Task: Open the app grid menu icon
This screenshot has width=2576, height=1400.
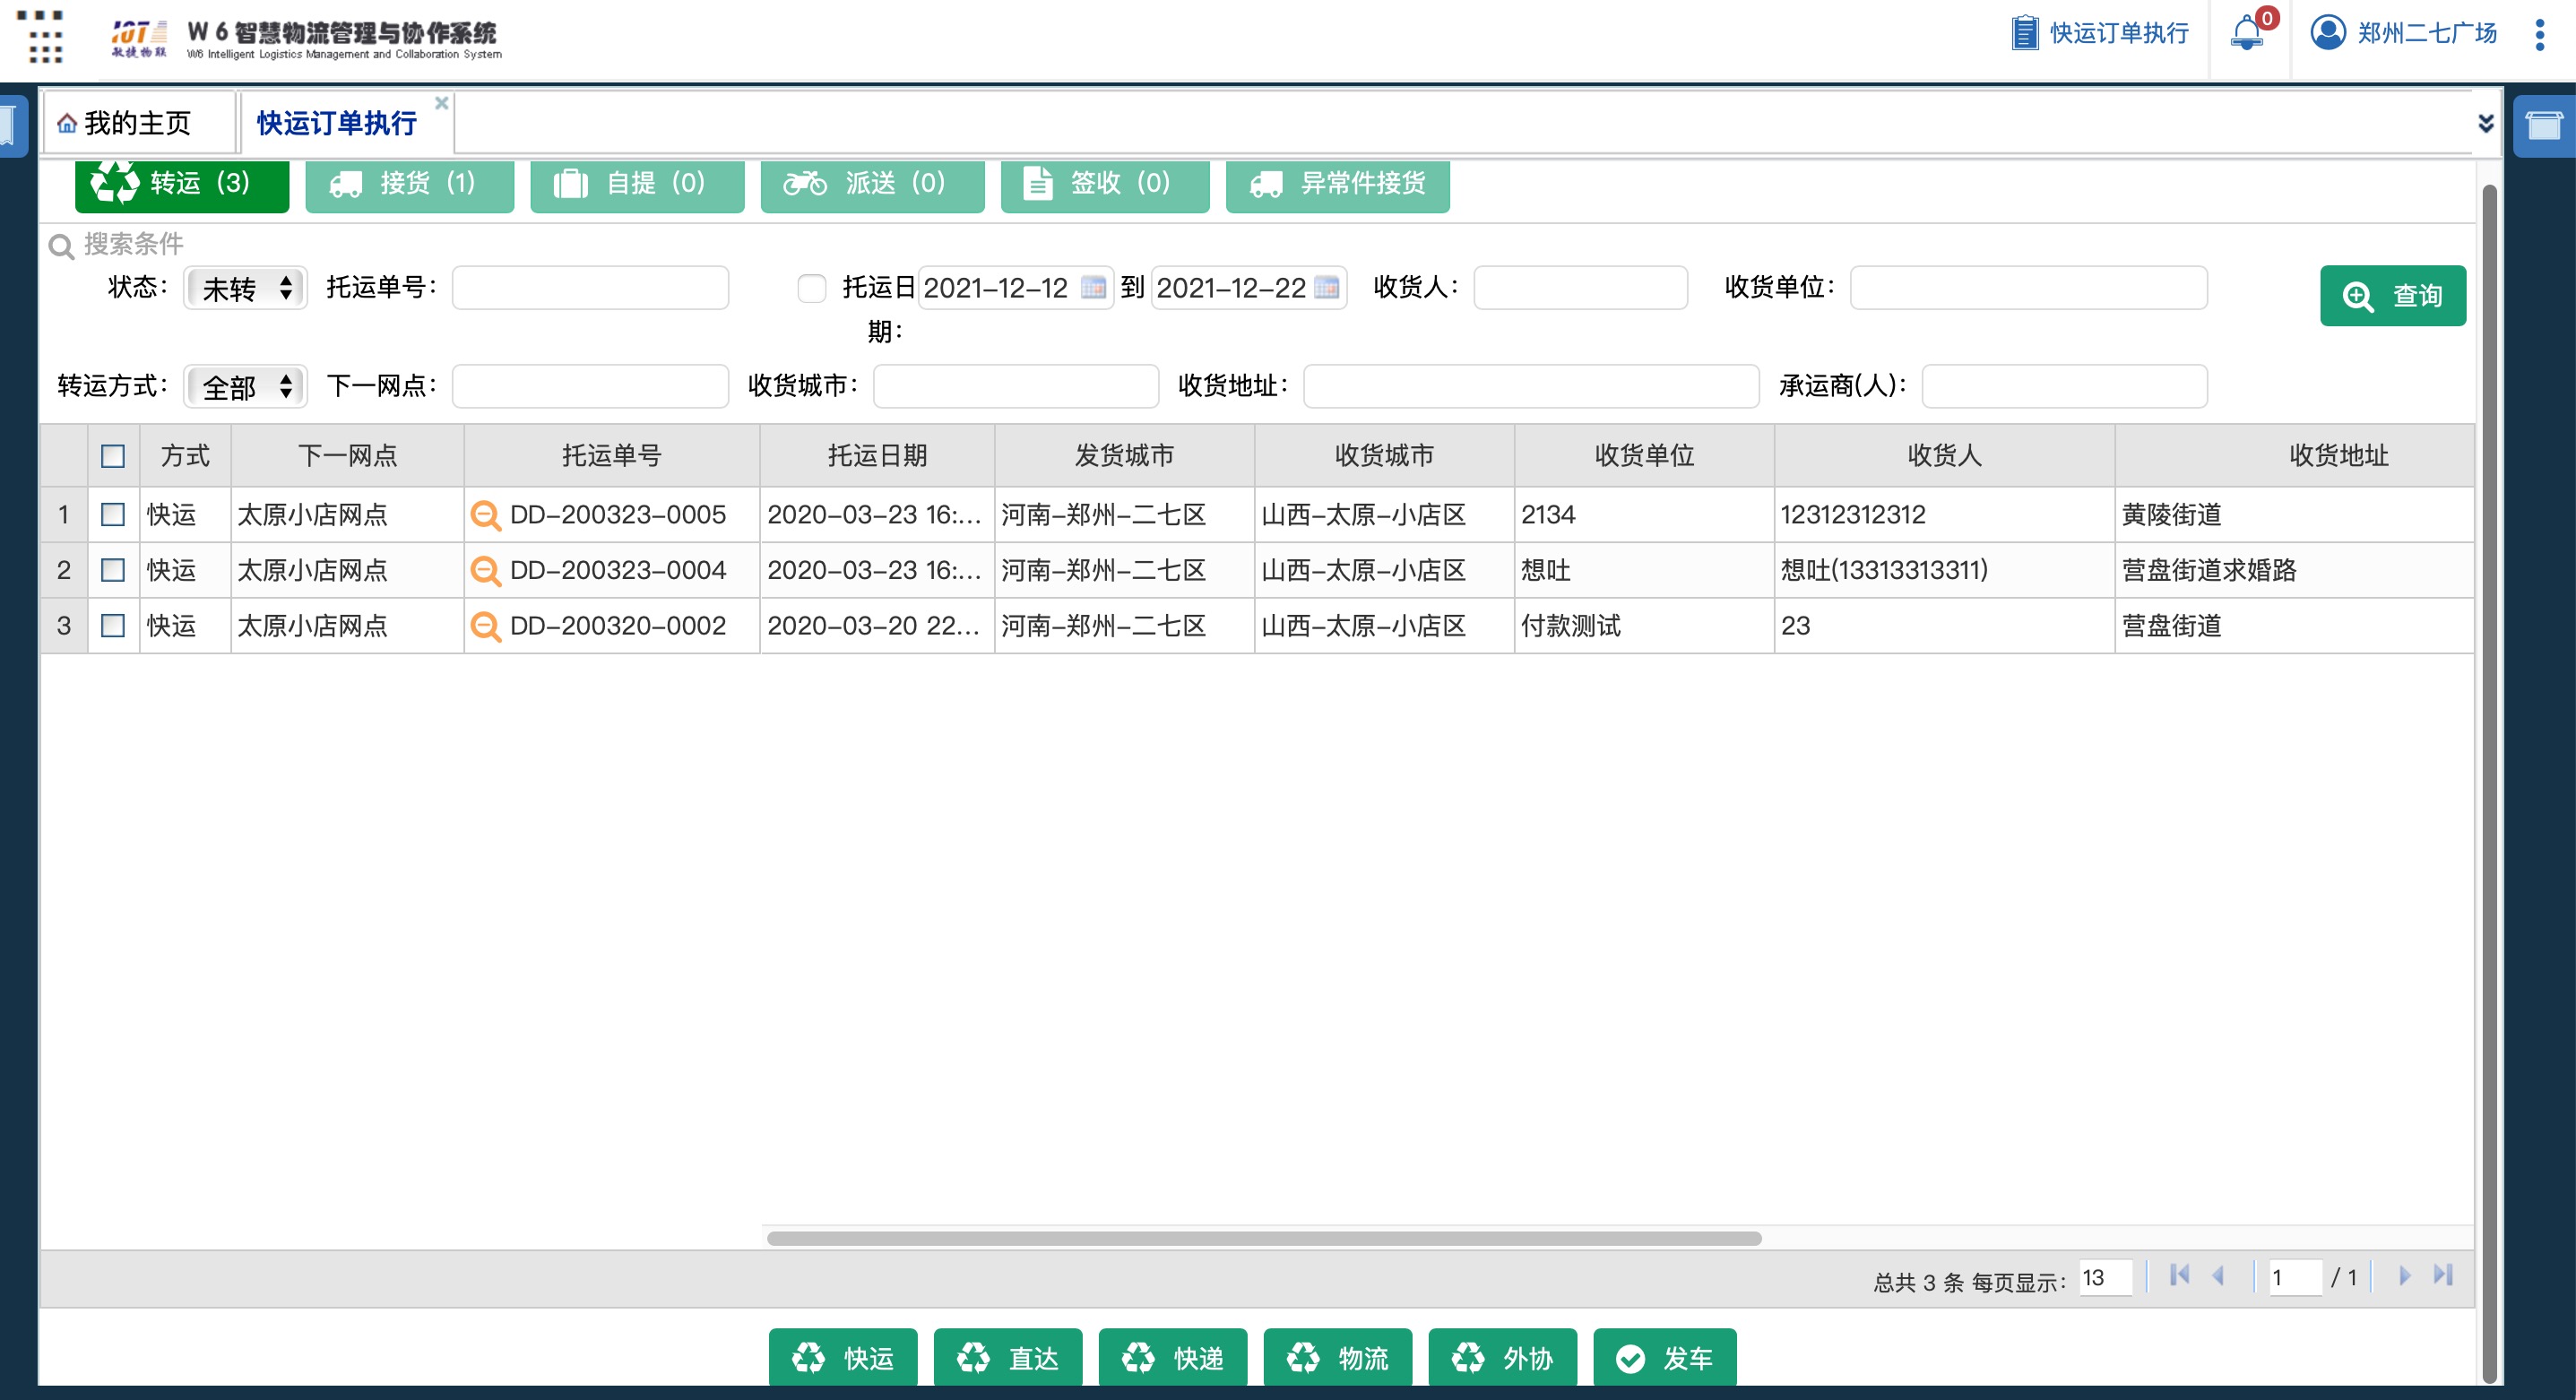Action: 40,38
